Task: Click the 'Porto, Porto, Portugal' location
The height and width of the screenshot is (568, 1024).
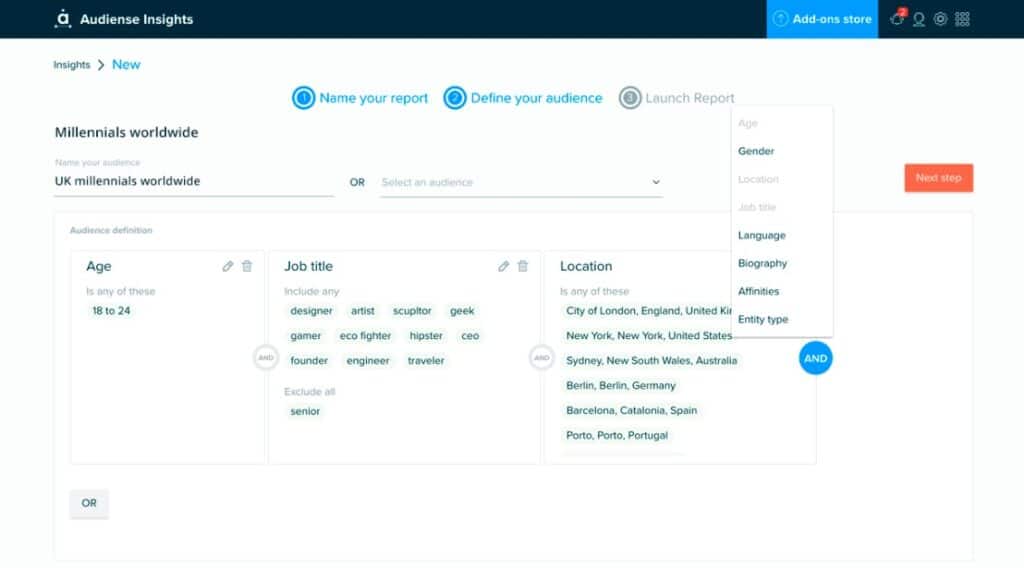Action: click(616, 435)
